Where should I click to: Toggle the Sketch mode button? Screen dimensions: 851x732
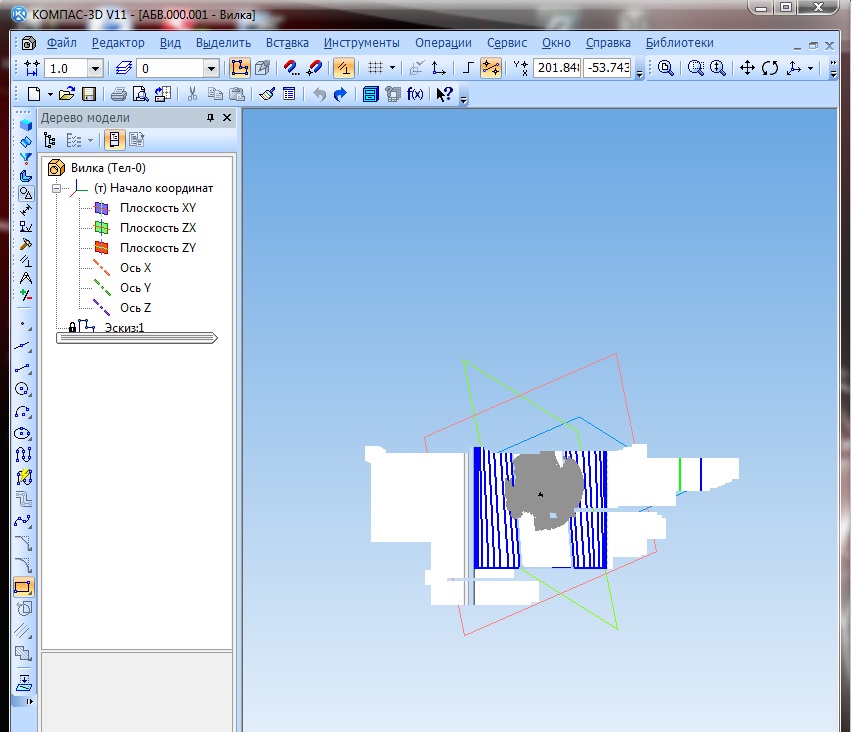[x=240, y=68]
